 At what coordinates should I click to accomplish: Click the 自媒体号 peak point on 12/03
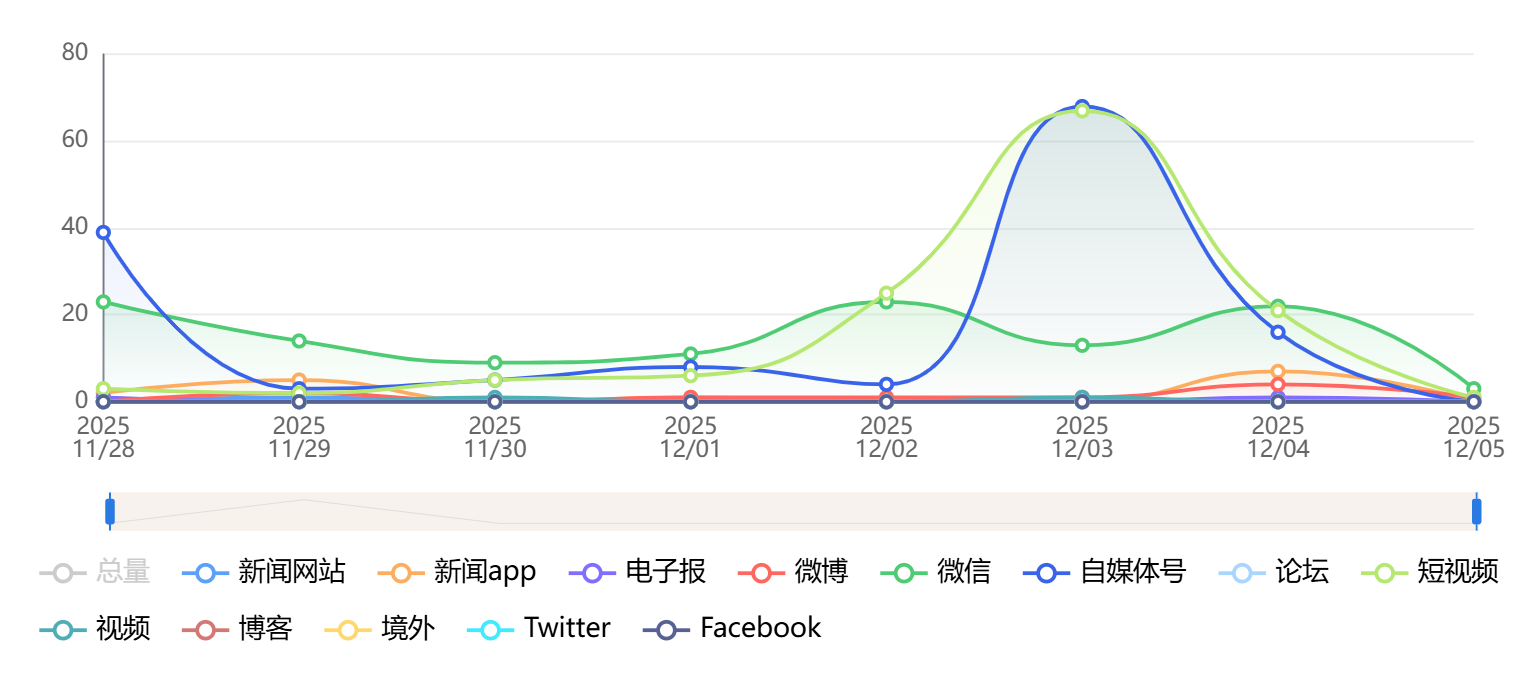pos(1082,105)
